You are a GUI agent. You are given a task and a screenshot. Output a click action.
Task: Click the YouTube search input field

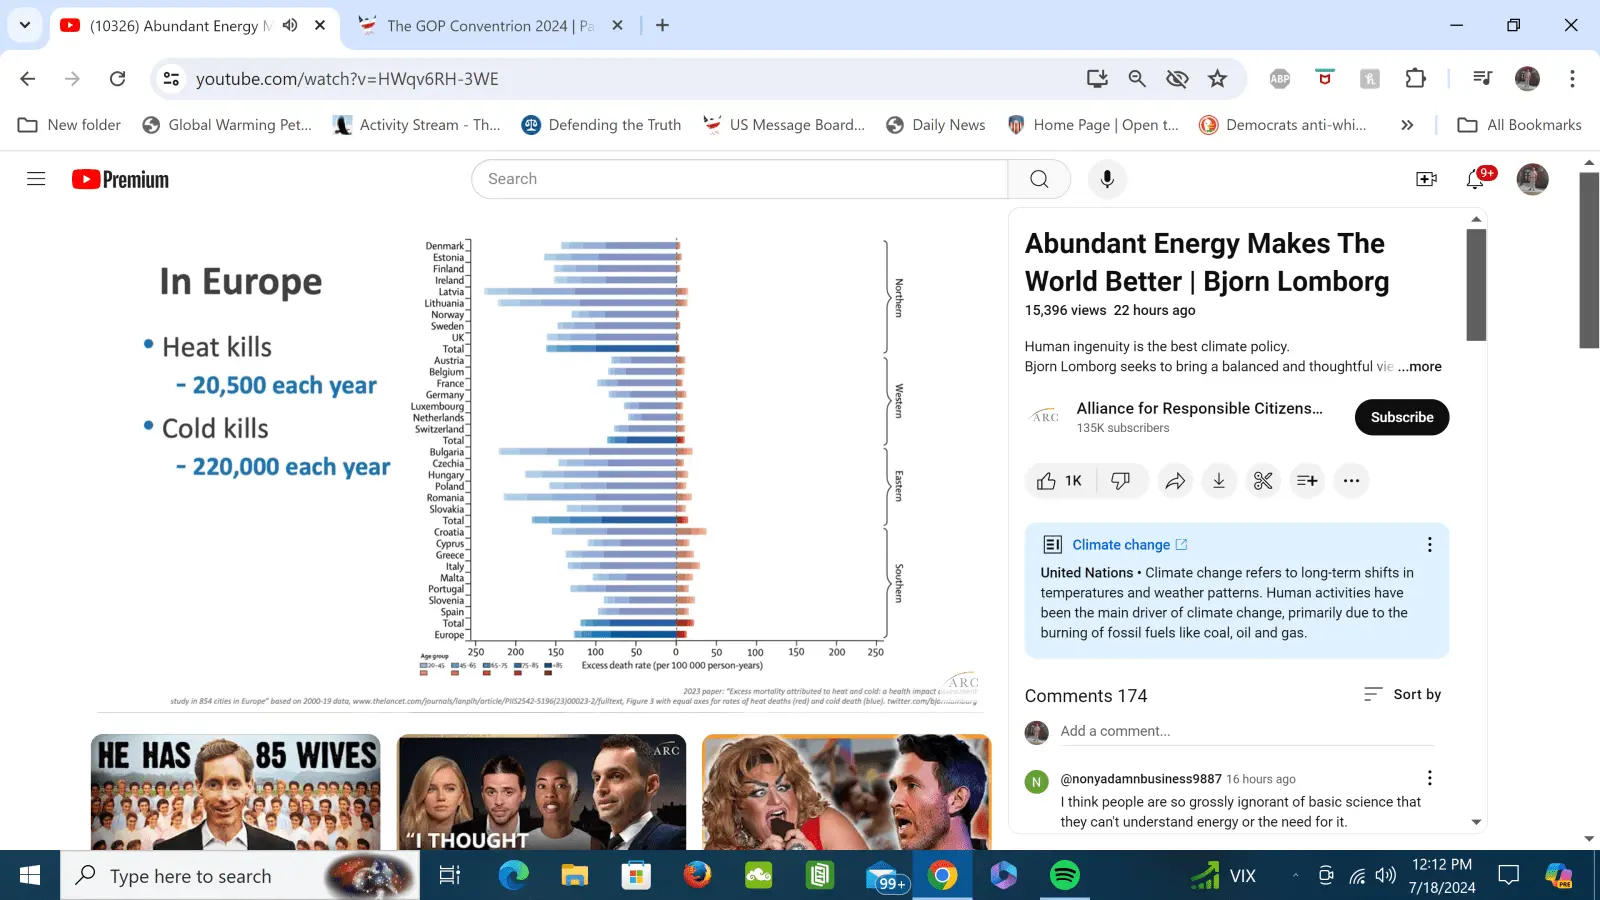[740, 179]
